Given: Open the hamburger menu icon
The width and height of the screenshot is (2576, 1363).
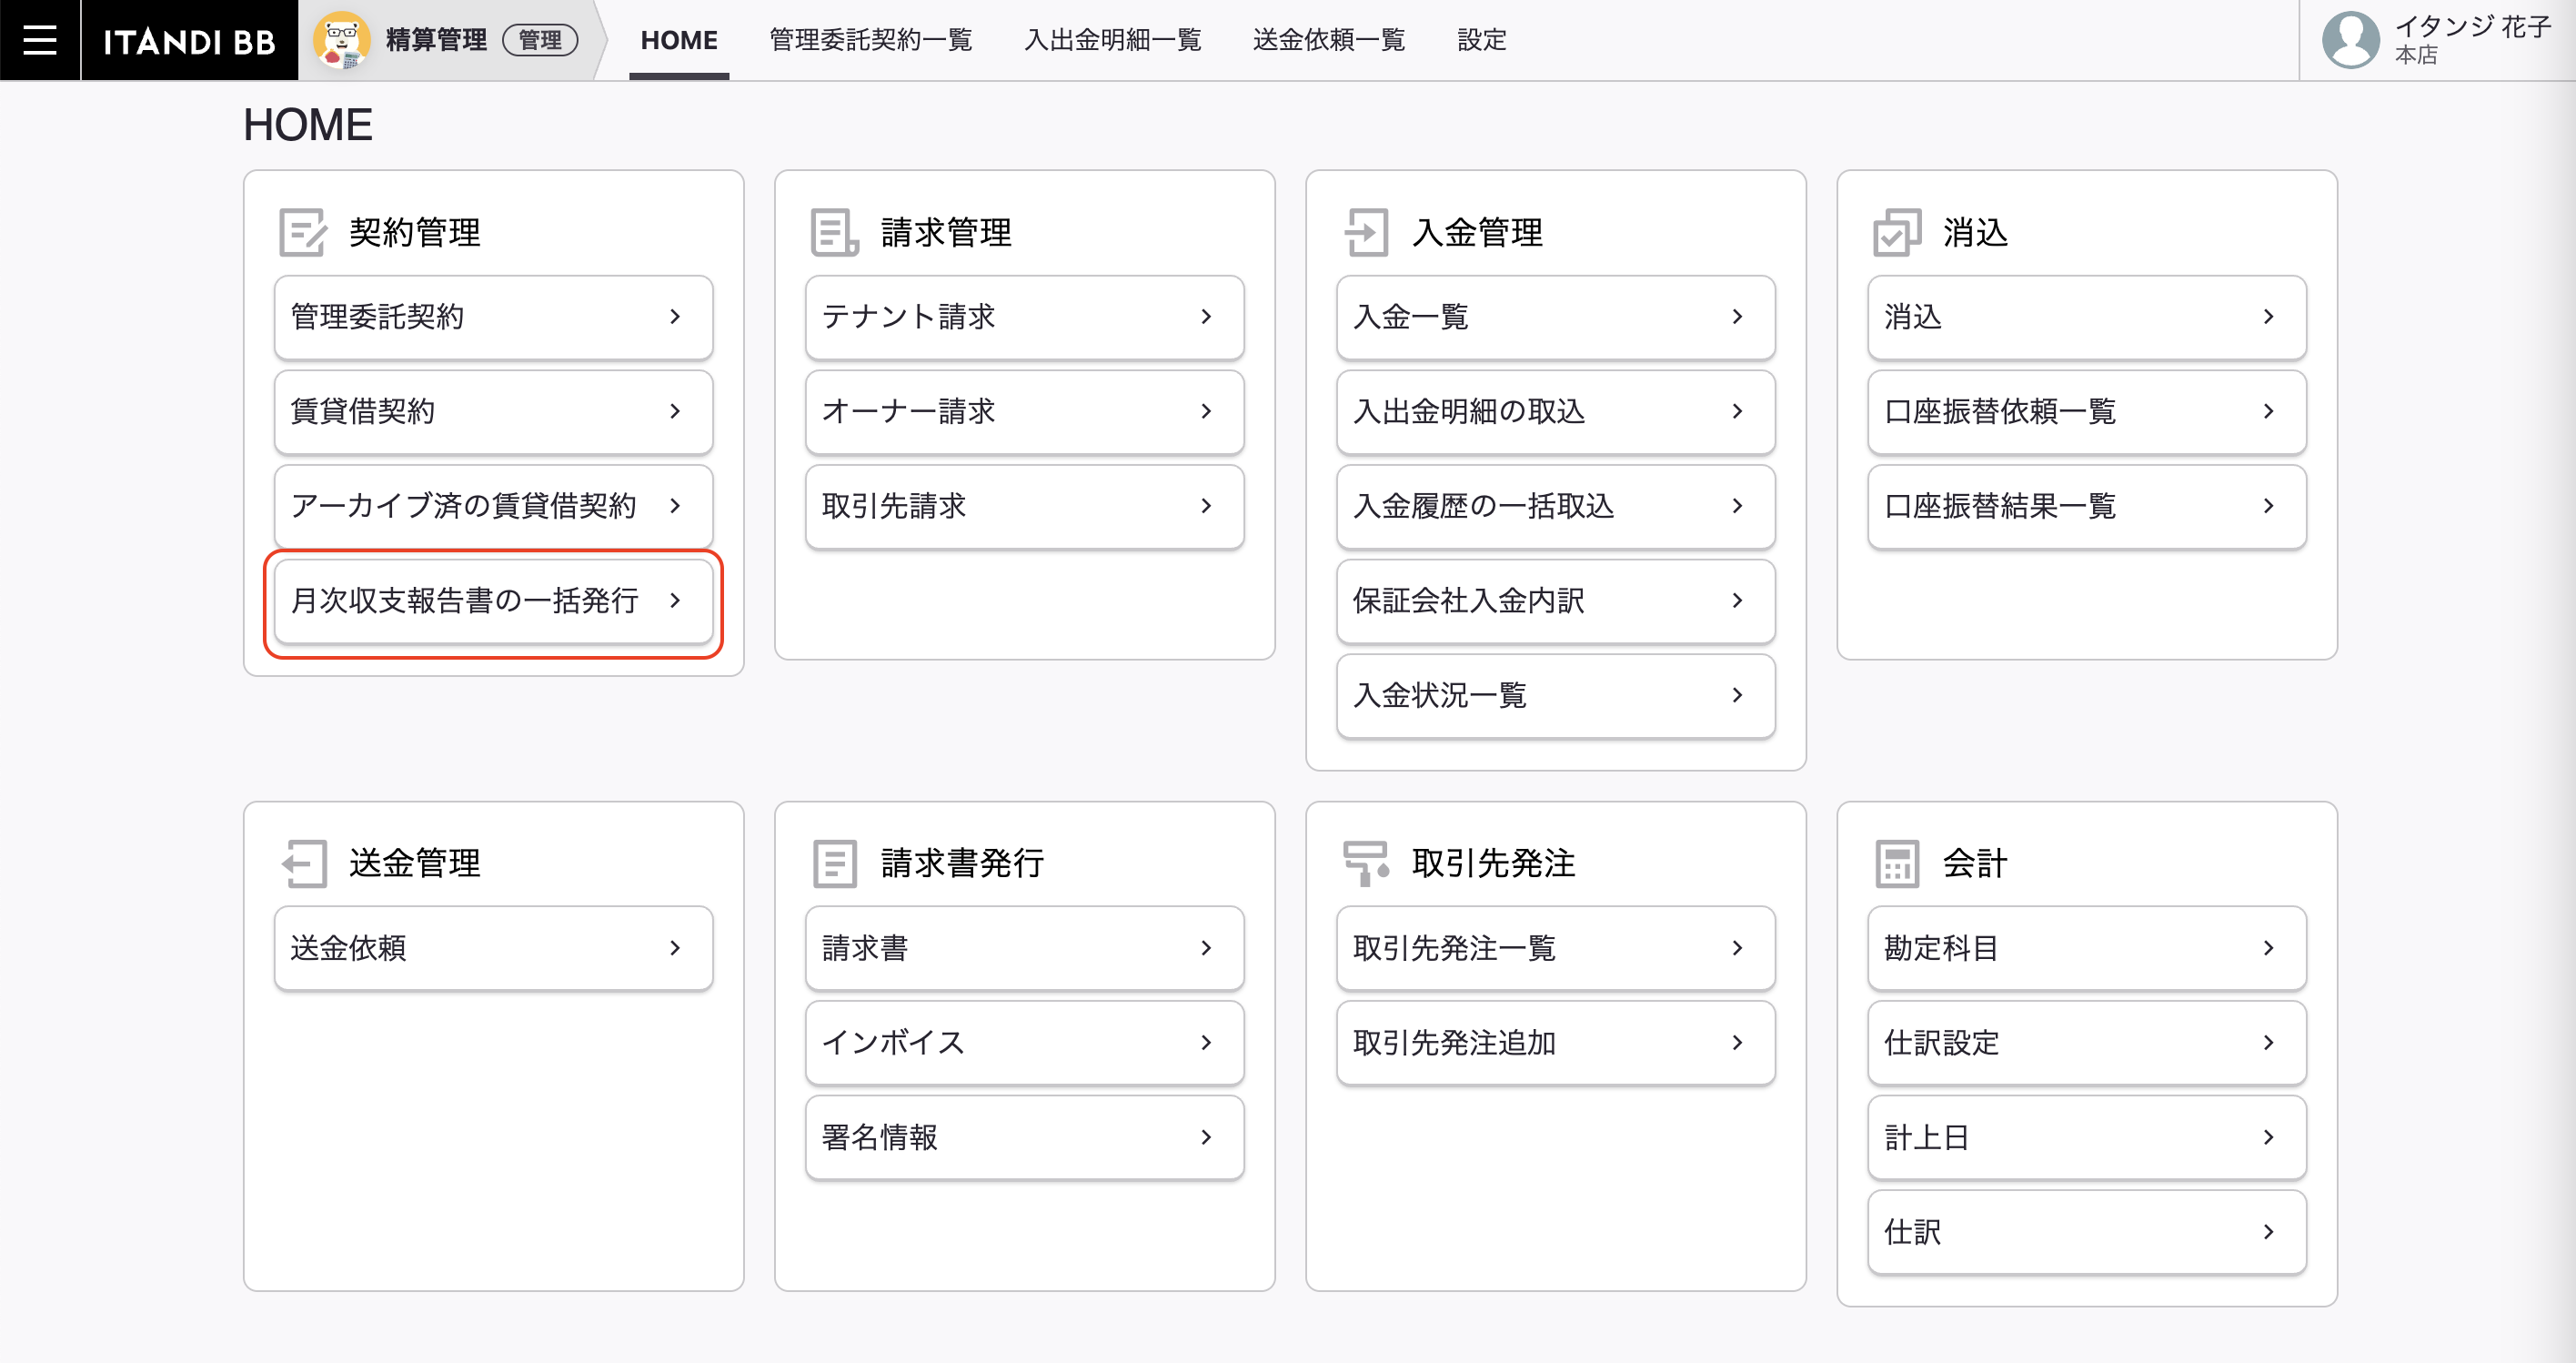Looking at the screenshot, I should [40, 40].
